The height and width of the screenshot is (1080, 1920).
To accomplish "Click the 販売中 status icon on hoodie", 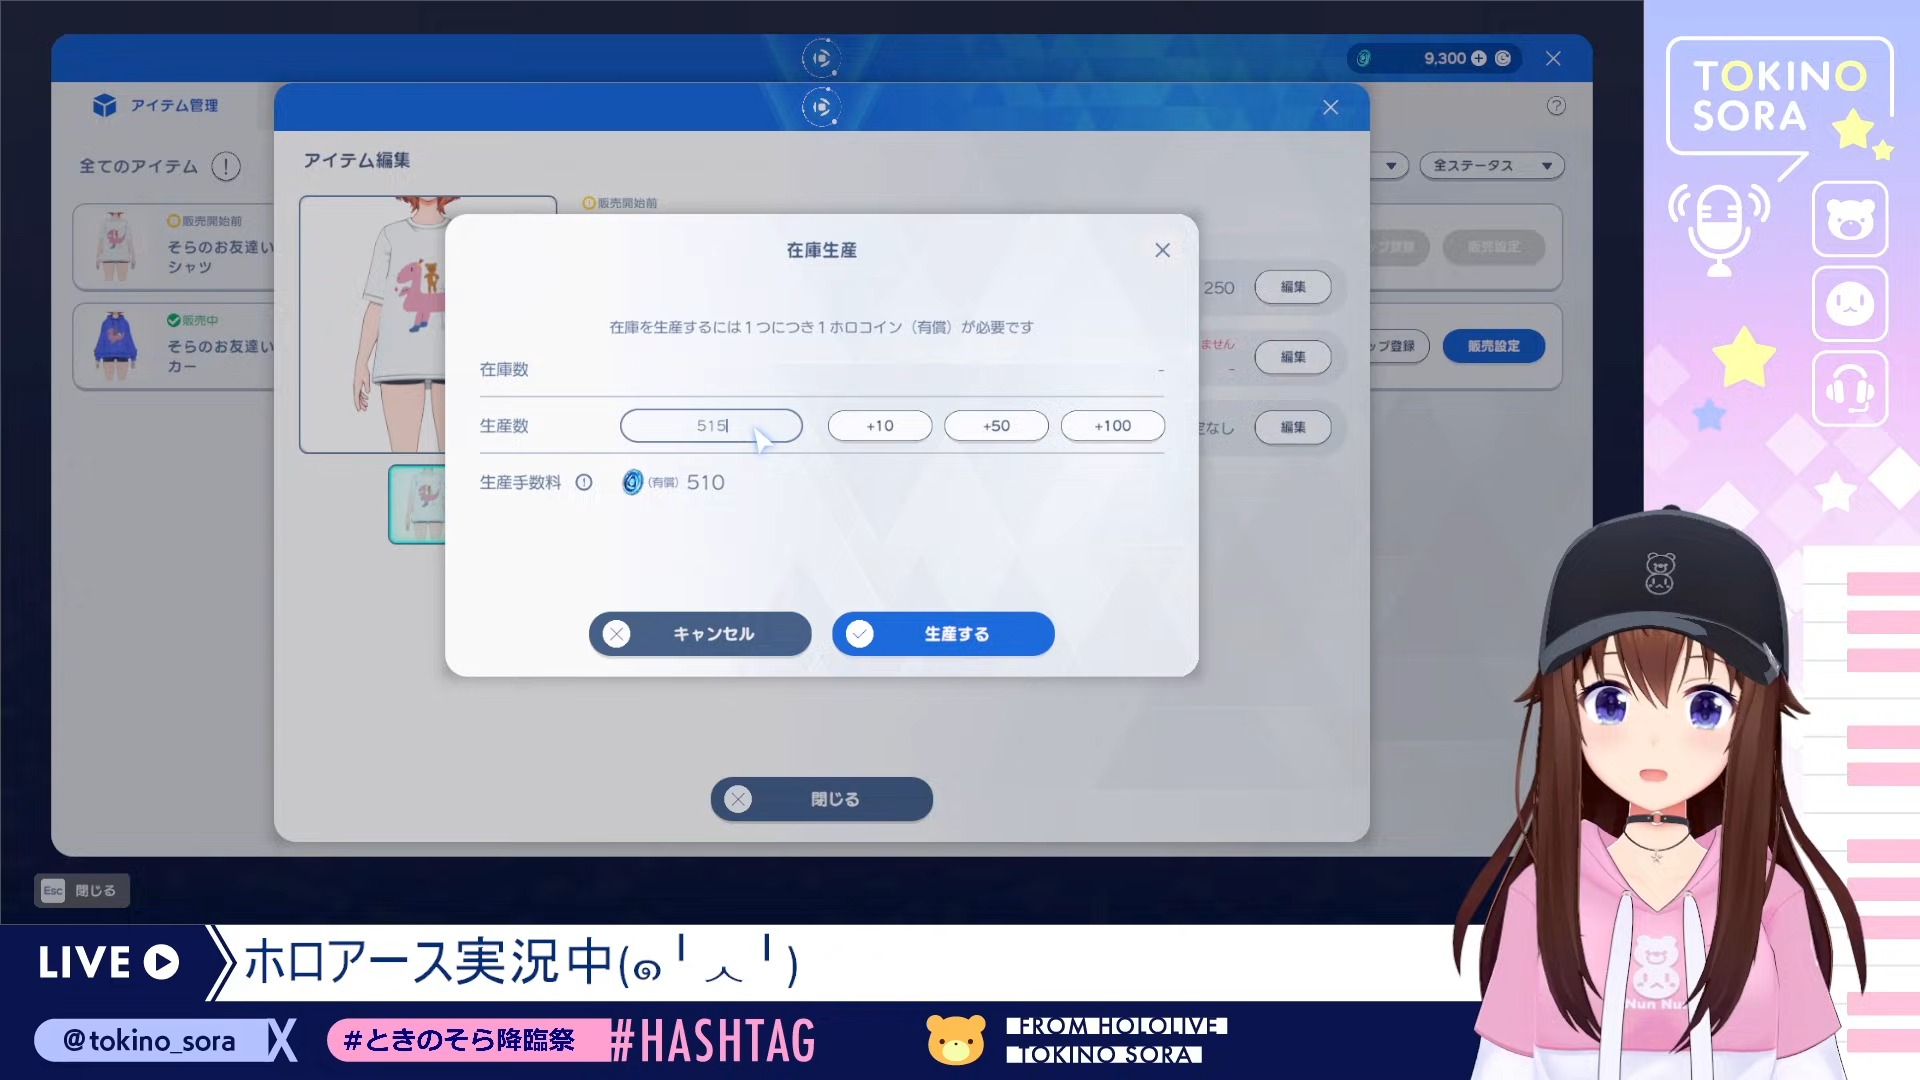I will 174,320.
